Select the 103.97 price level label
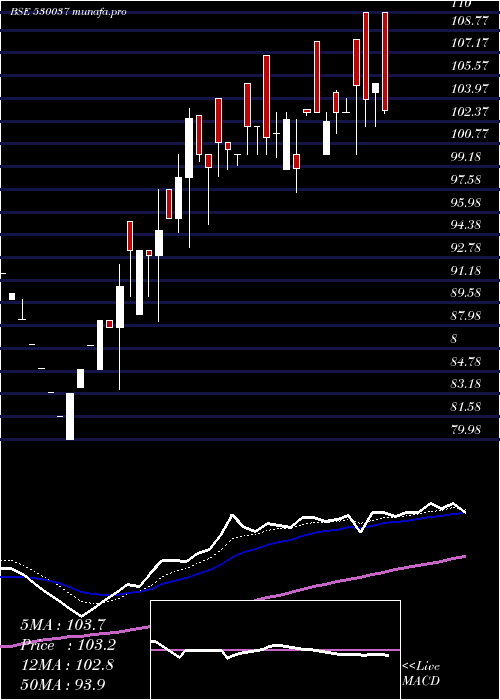The width and height of the screenshot is (500, 700). tap(470, 89)
